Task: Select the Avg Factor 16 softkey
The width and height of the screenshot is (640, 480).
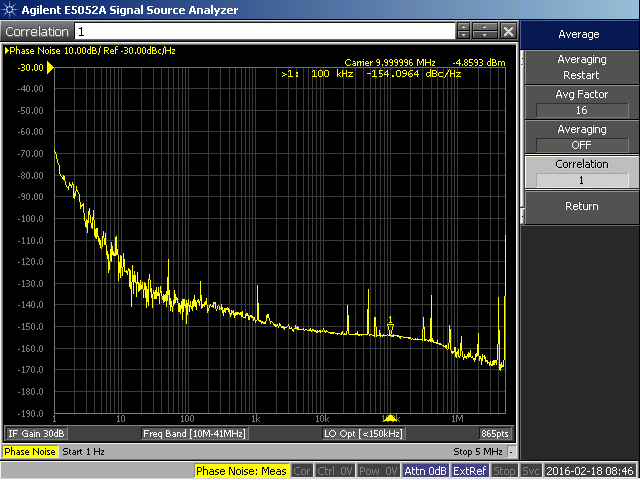Action: point(581,102)
